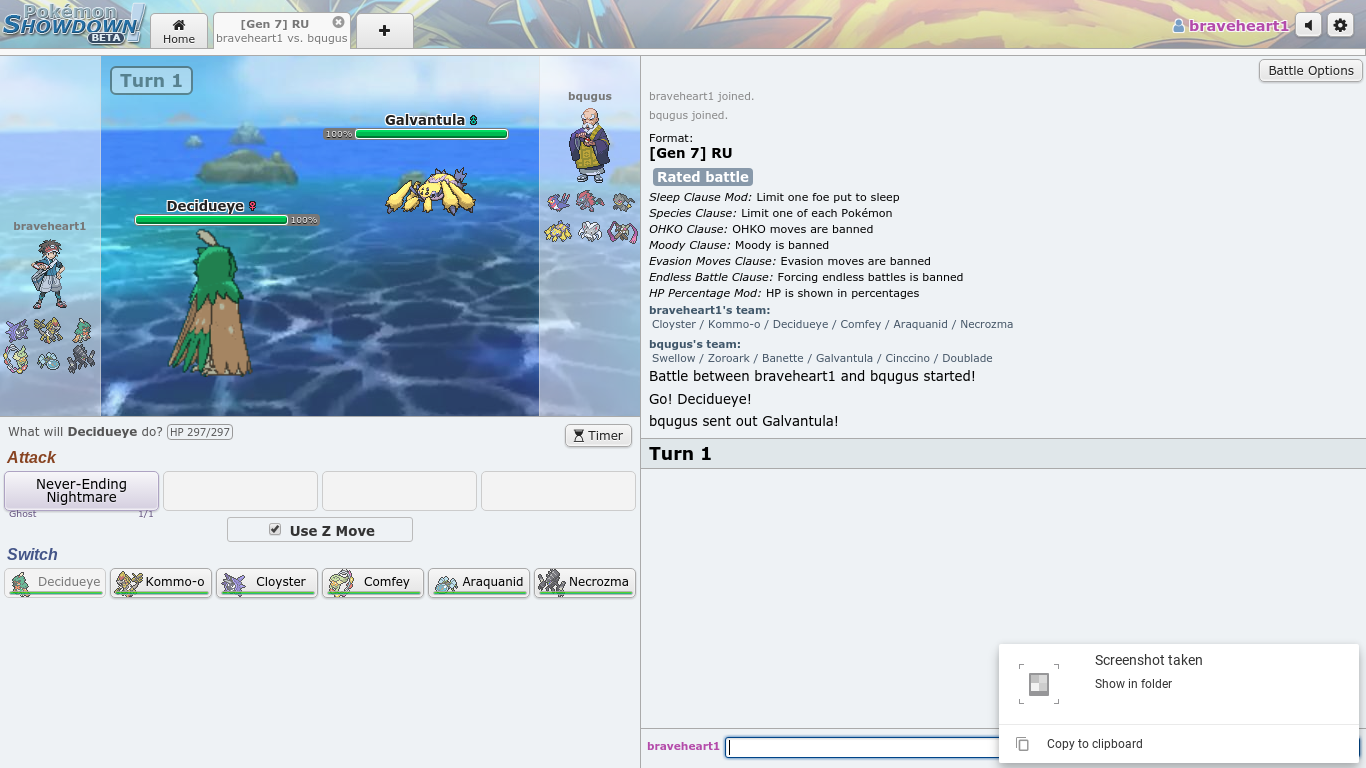Screen dimensions: 1366x768
Task: Click the Galvantula name label on the battlefield
Action: (x=425, y=120)
